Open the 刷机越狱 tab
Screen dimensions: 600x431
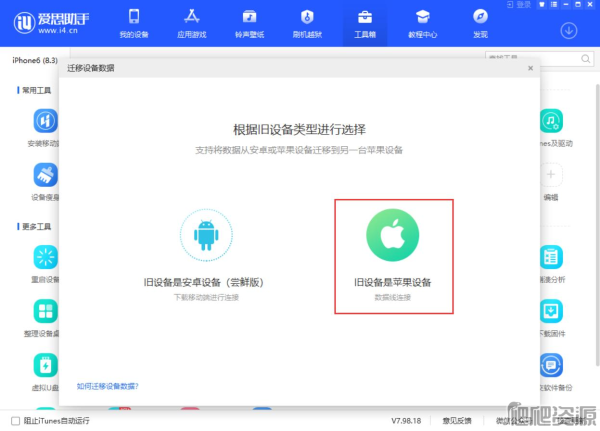tap(307, 24)
